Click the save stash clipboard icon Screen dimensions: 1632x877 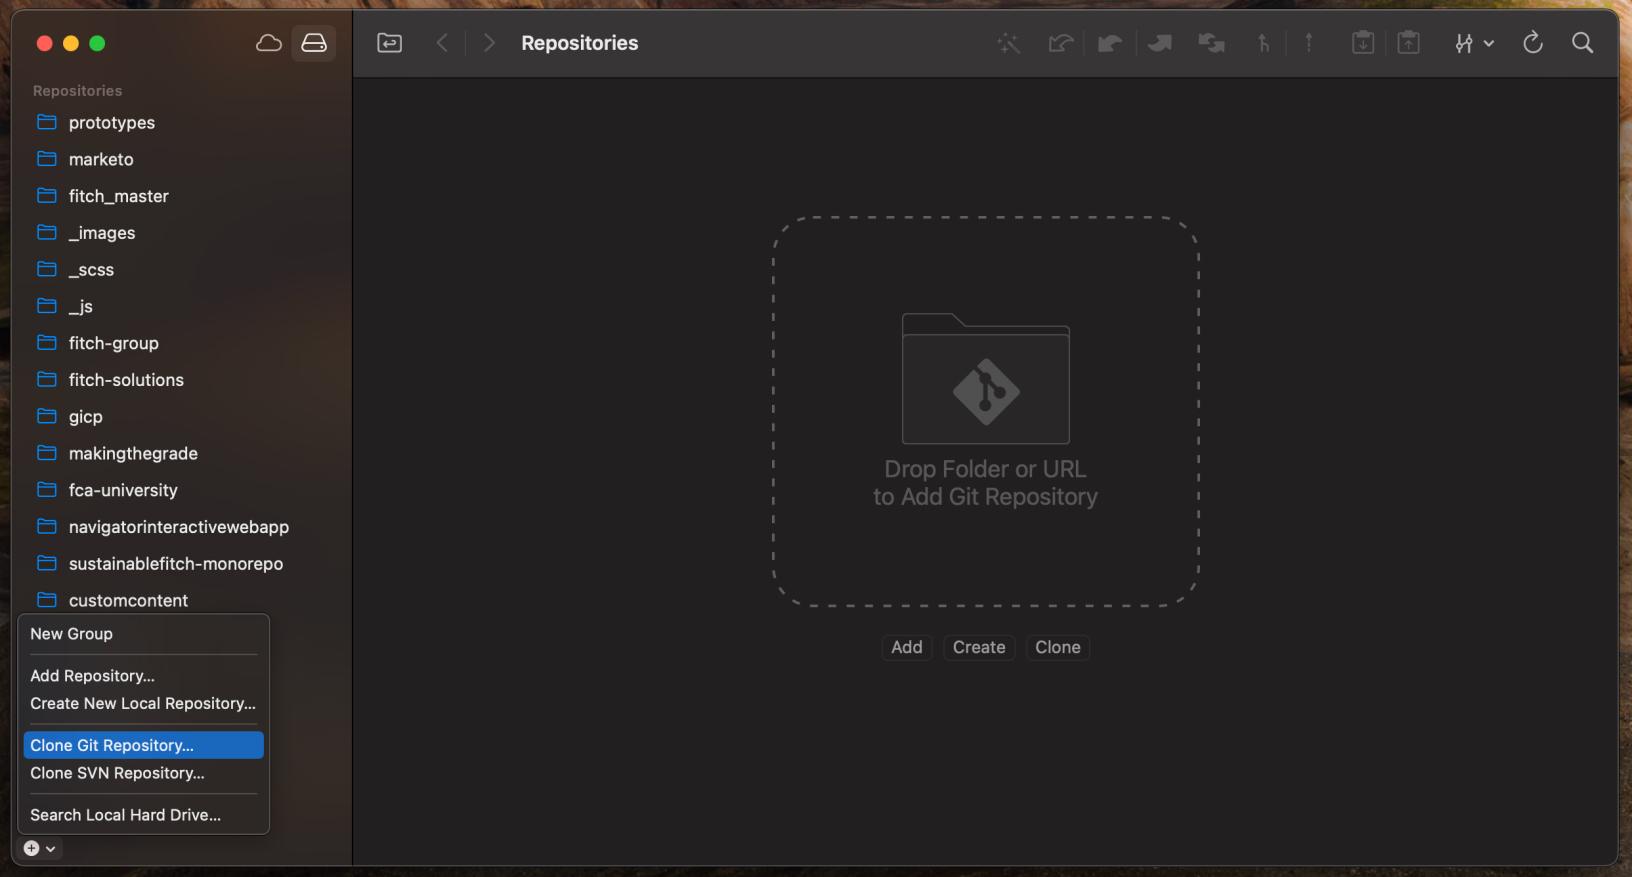(x=1362, y=43)
